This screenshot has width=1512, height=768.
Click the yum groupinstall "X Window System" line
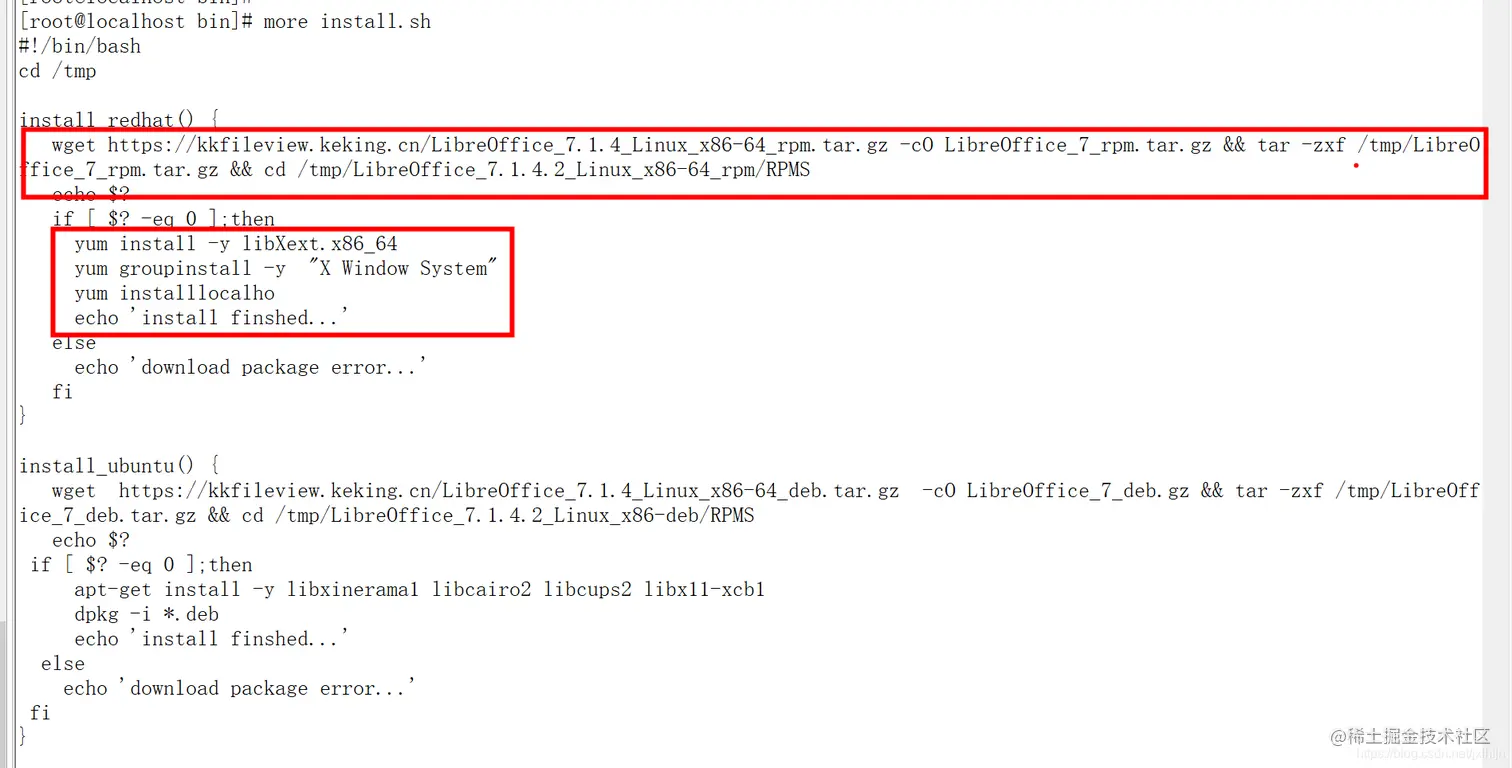click(286, 268)
